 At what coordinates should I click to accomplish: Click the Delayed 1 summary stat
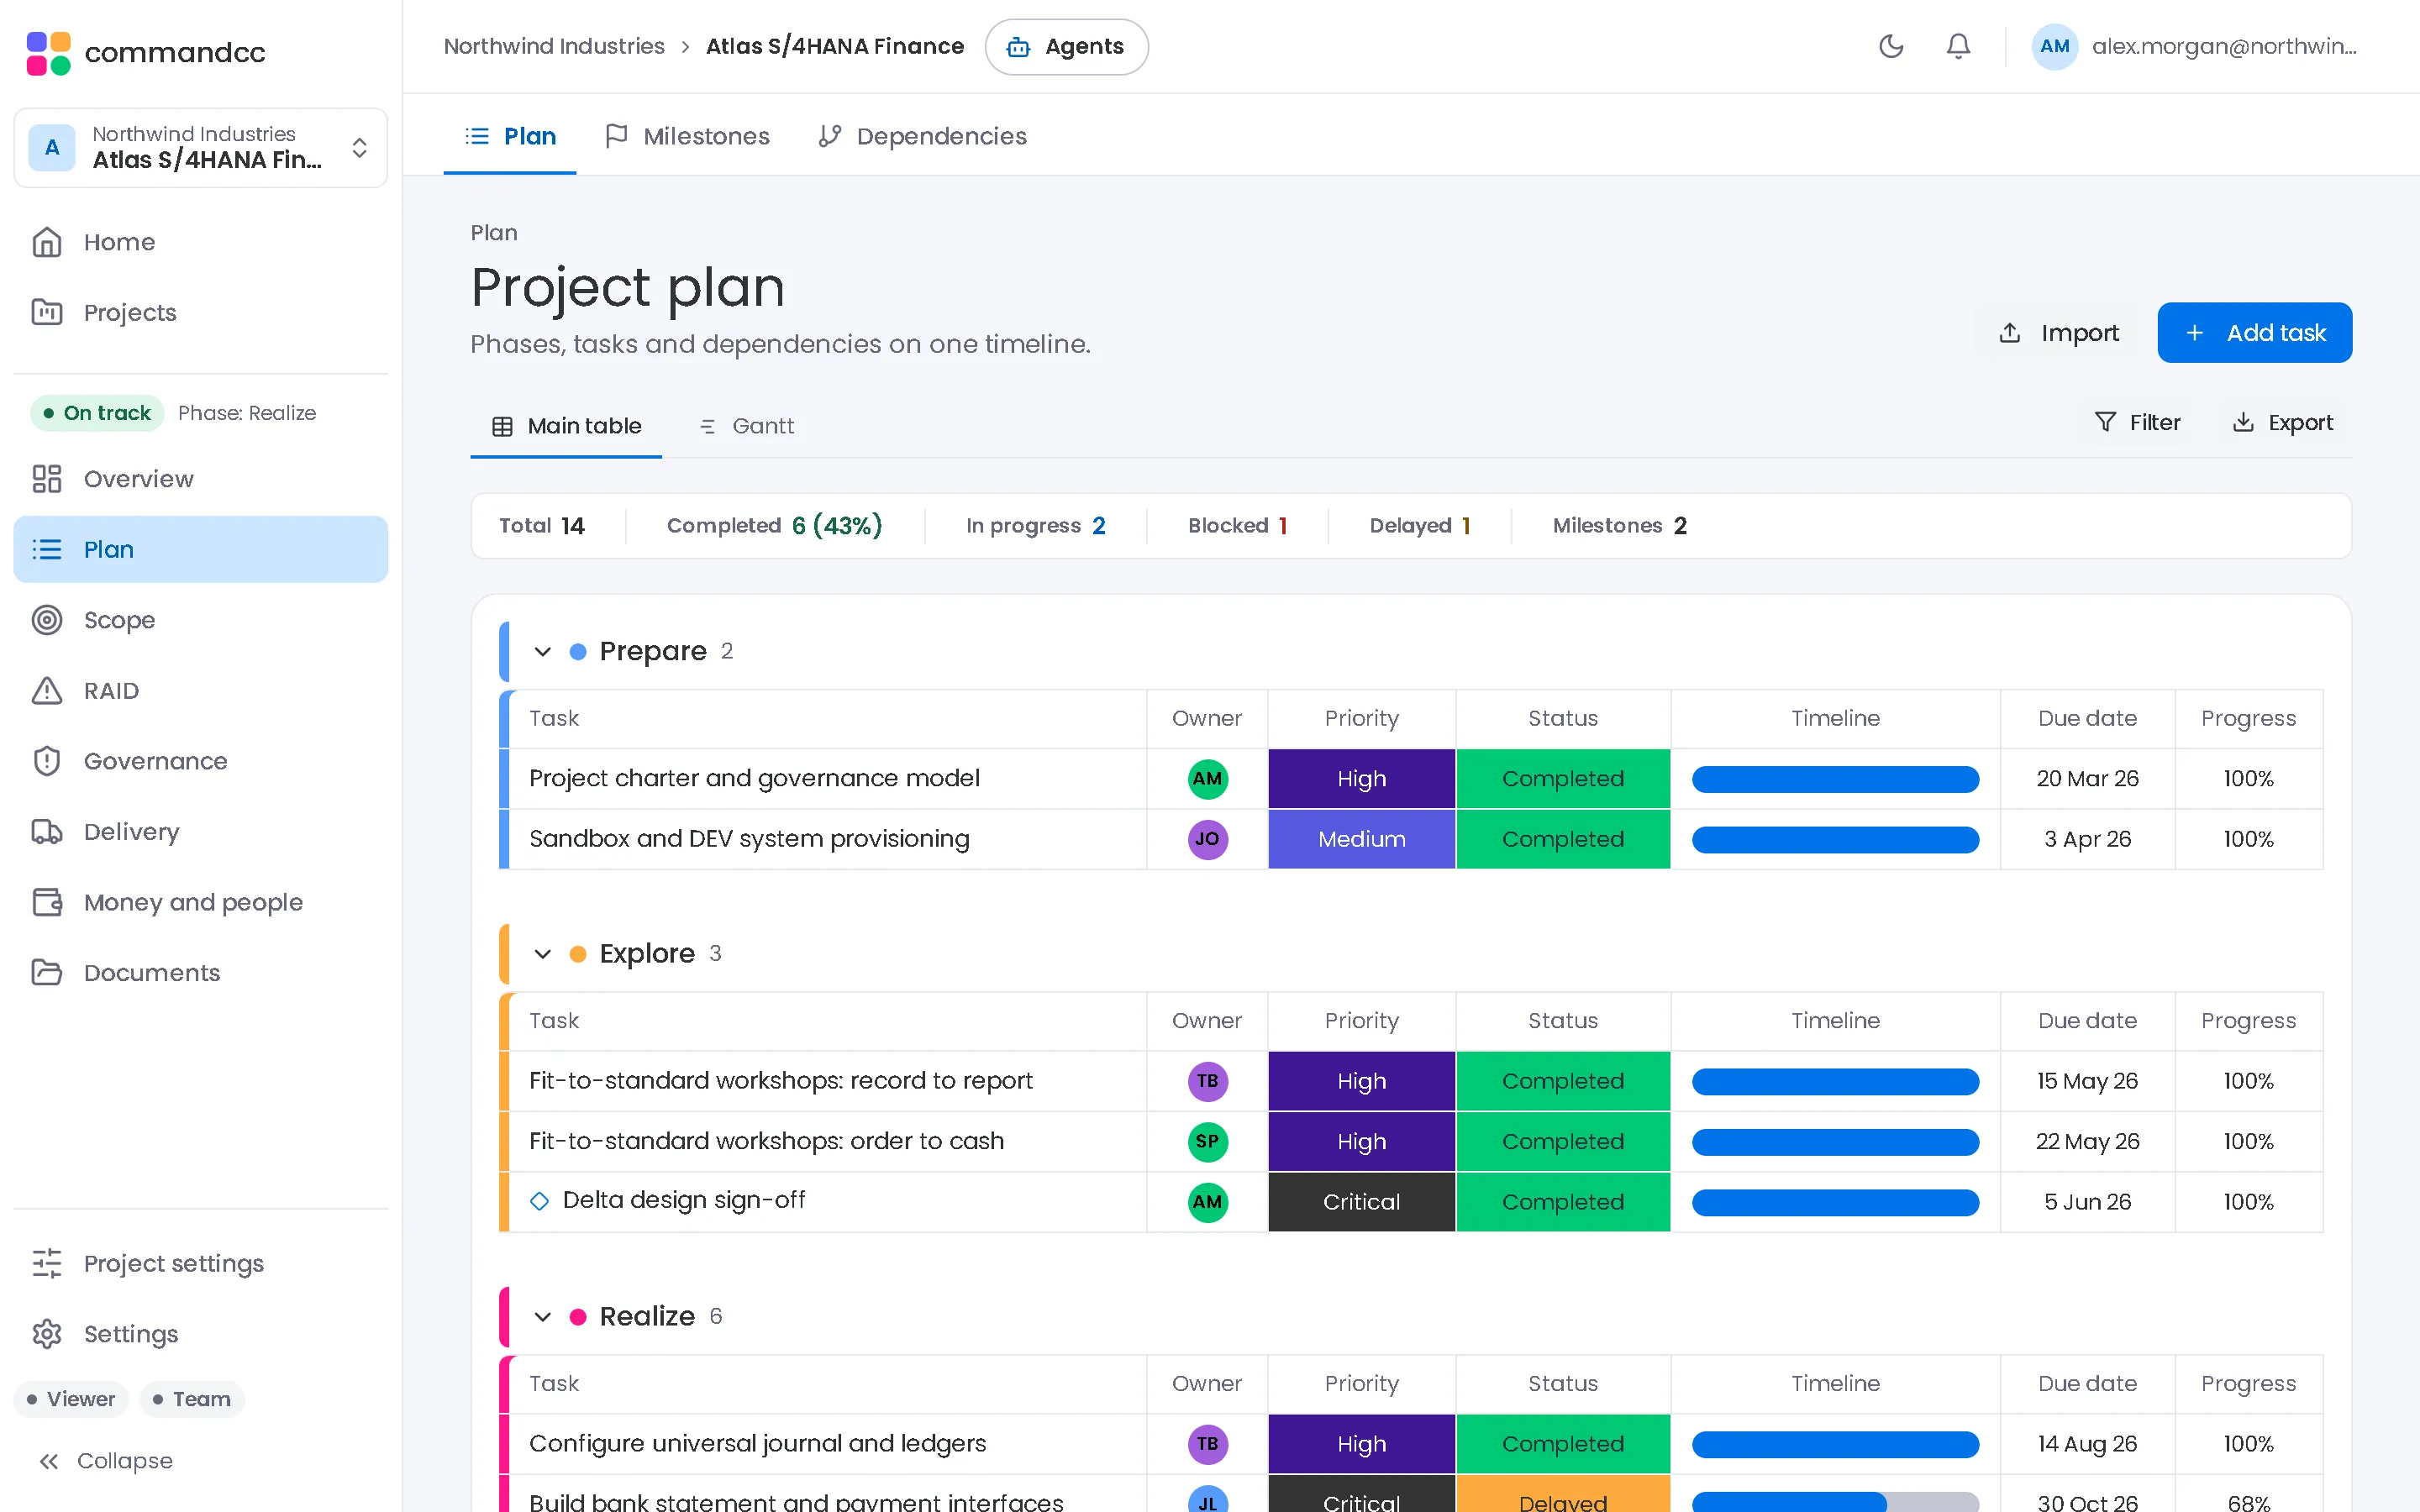tap(1420, 526)
